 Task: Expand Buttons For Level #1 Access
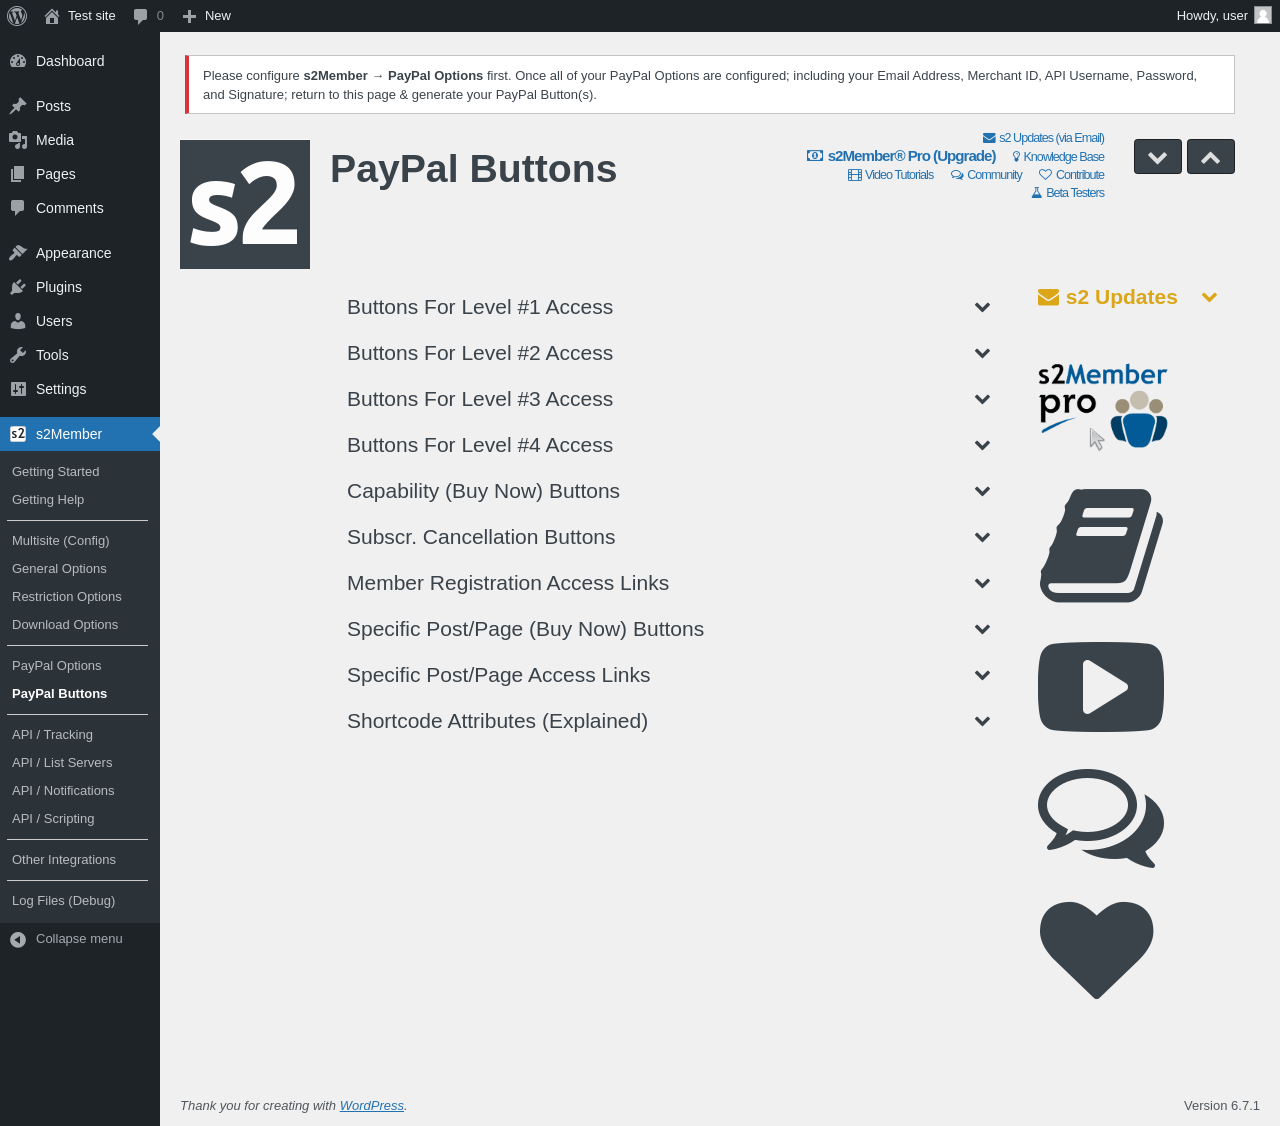(669, 307)
